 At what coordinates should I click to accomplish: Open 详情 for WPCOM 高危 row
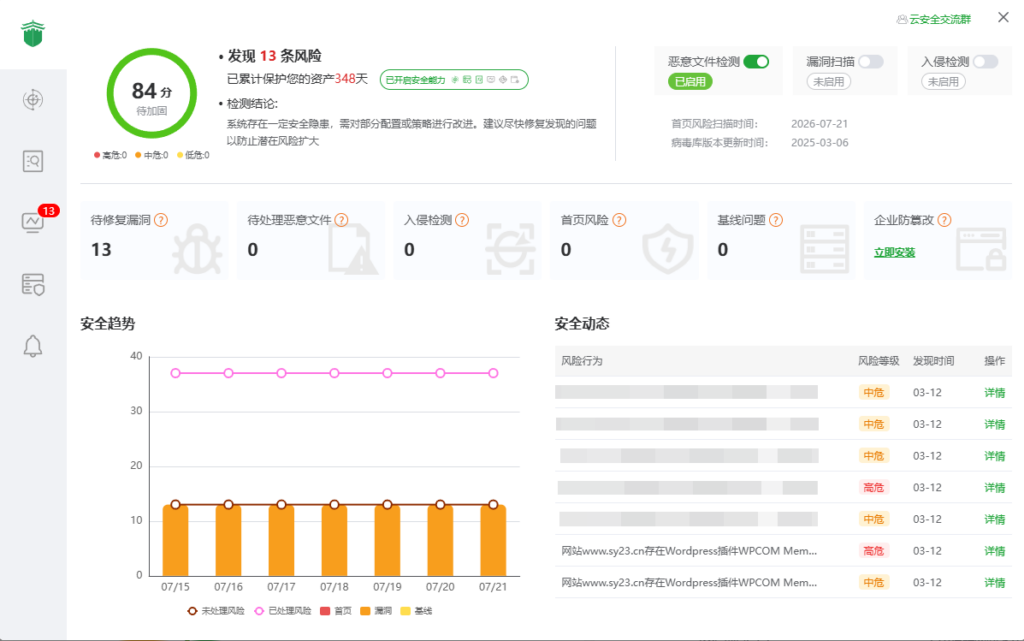coord(995,551)
